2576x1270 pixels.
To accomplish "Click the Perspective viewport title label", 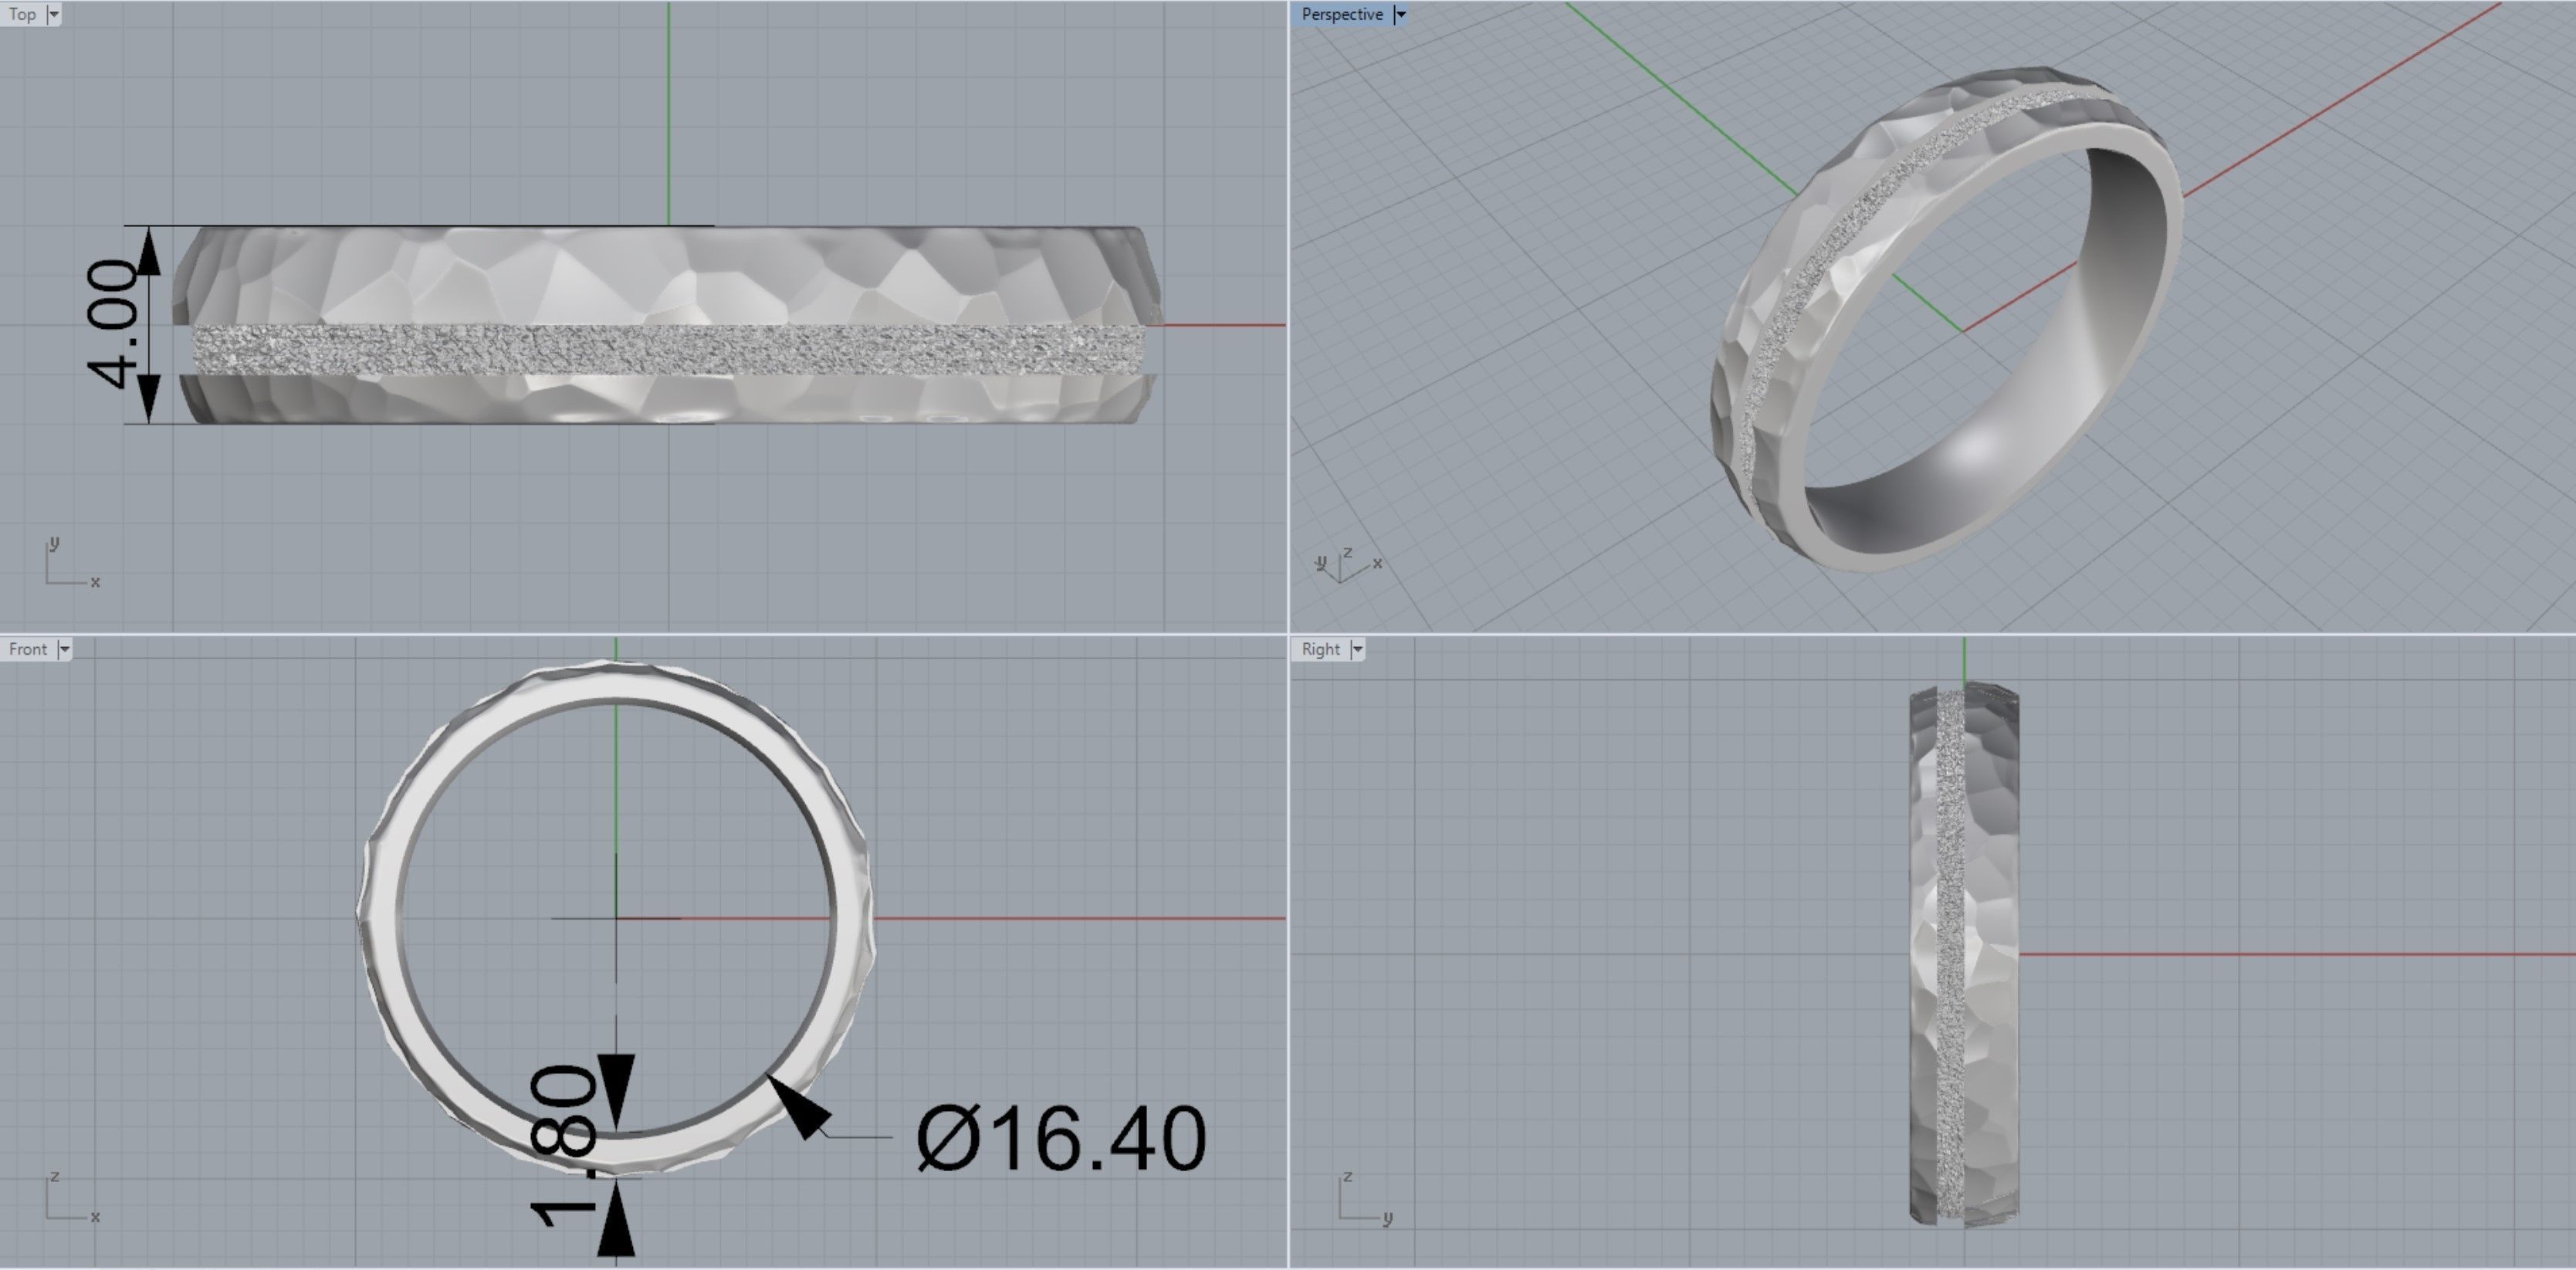I will tap(1341, 14).
